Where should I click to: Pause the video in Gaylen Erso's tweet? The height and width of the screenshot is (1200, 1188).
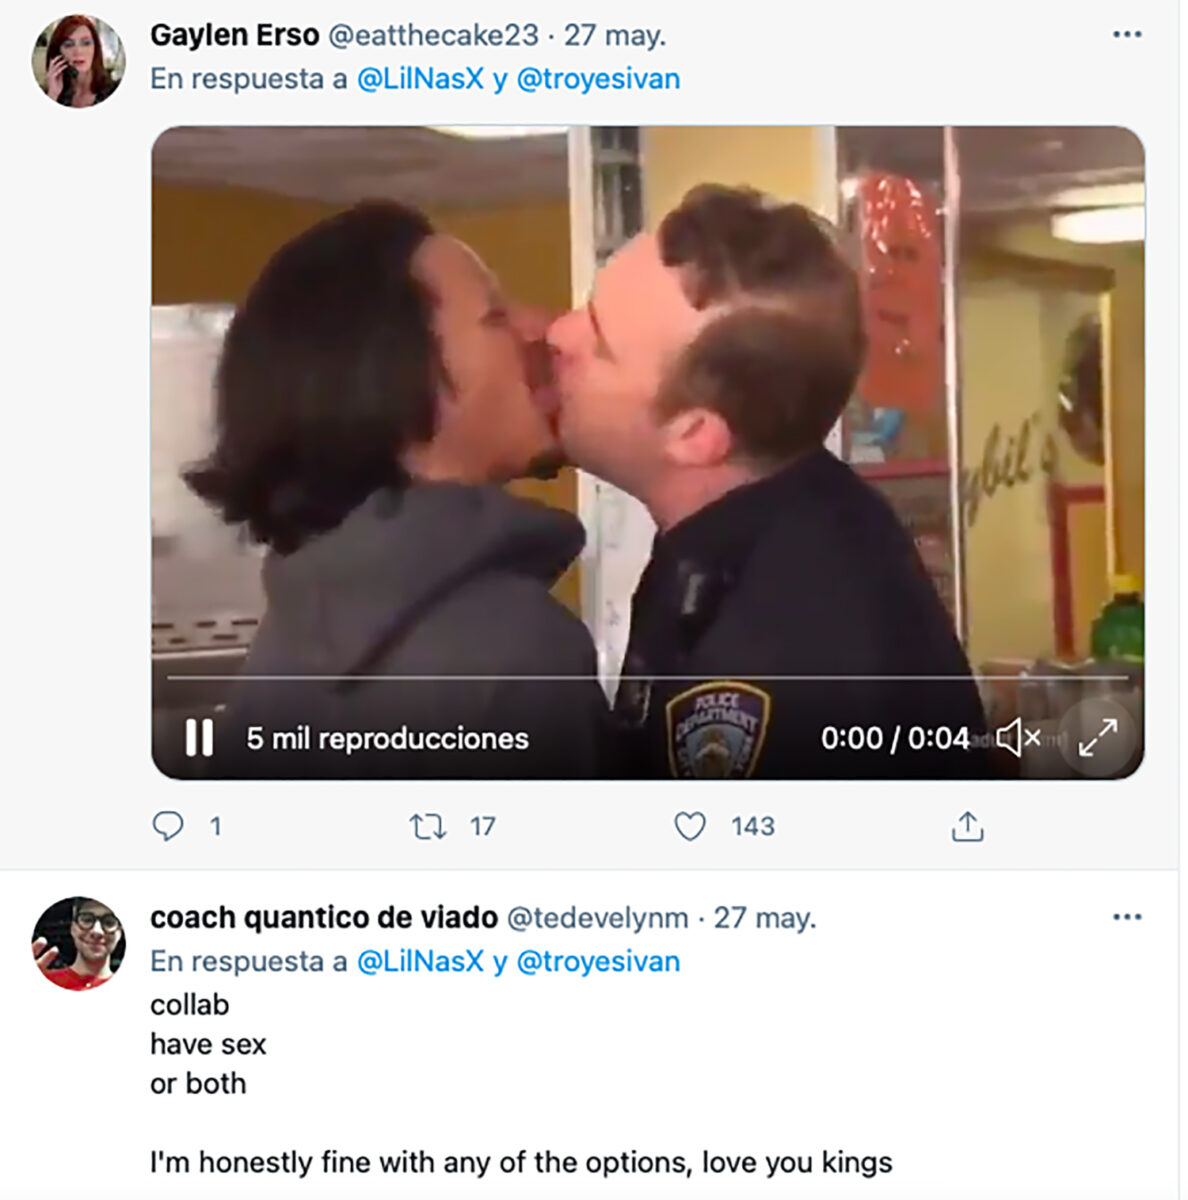pos(199,739)
